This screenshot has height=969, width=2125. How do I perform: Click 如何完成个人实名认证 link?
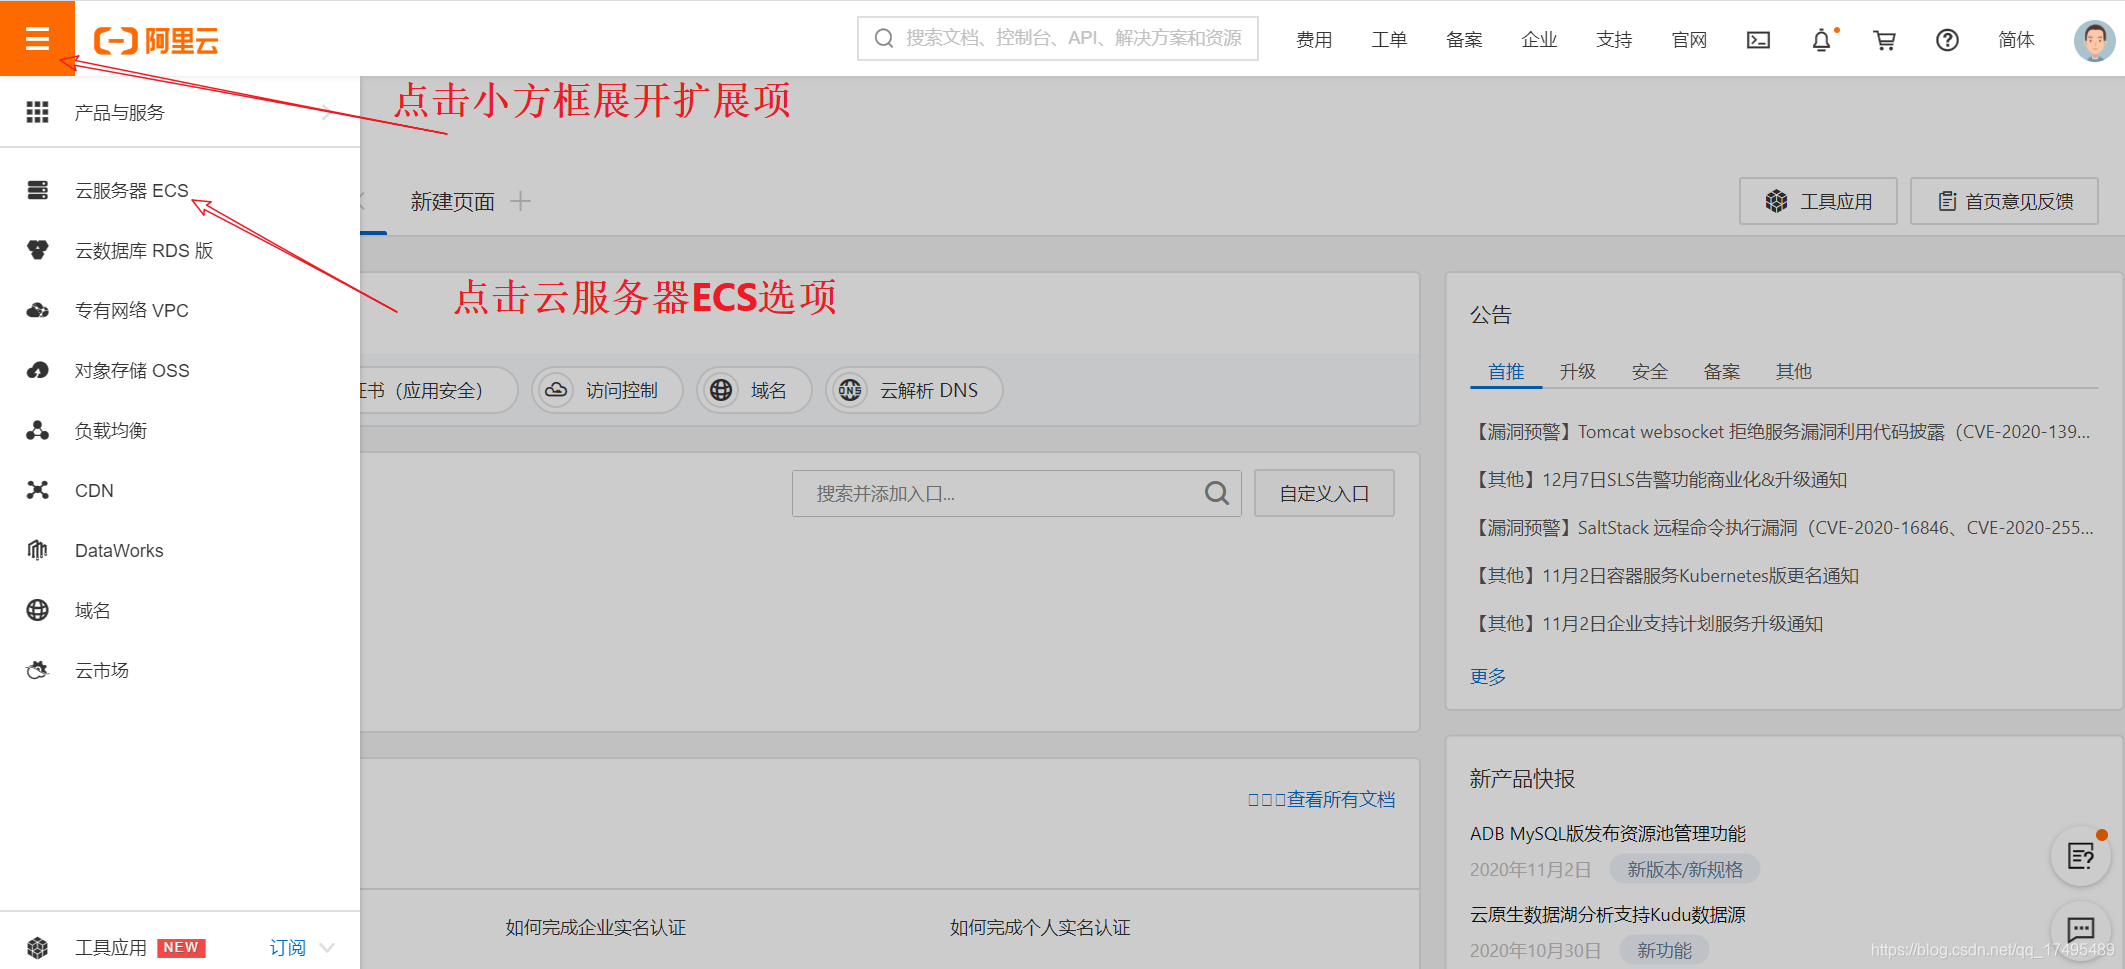point(1040,927)
